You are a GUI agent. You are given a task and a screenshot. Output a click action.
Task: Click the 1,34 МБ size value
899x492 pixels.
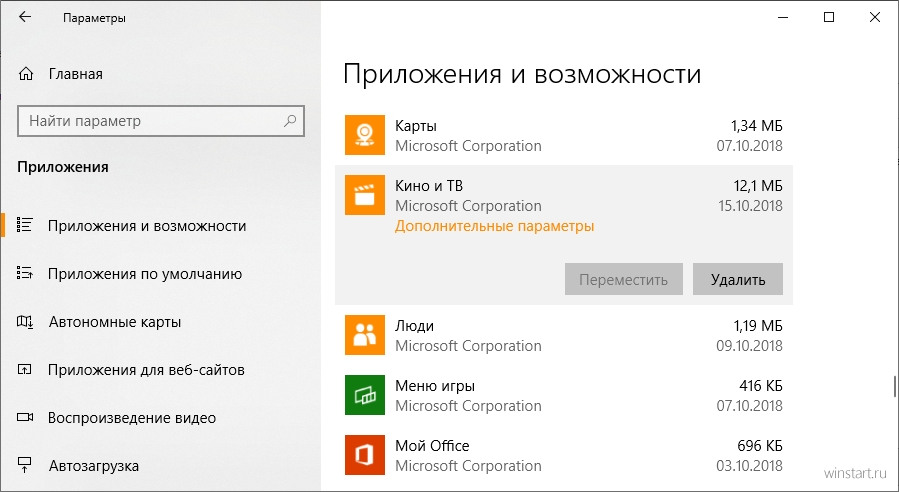[x=756, y=126]
